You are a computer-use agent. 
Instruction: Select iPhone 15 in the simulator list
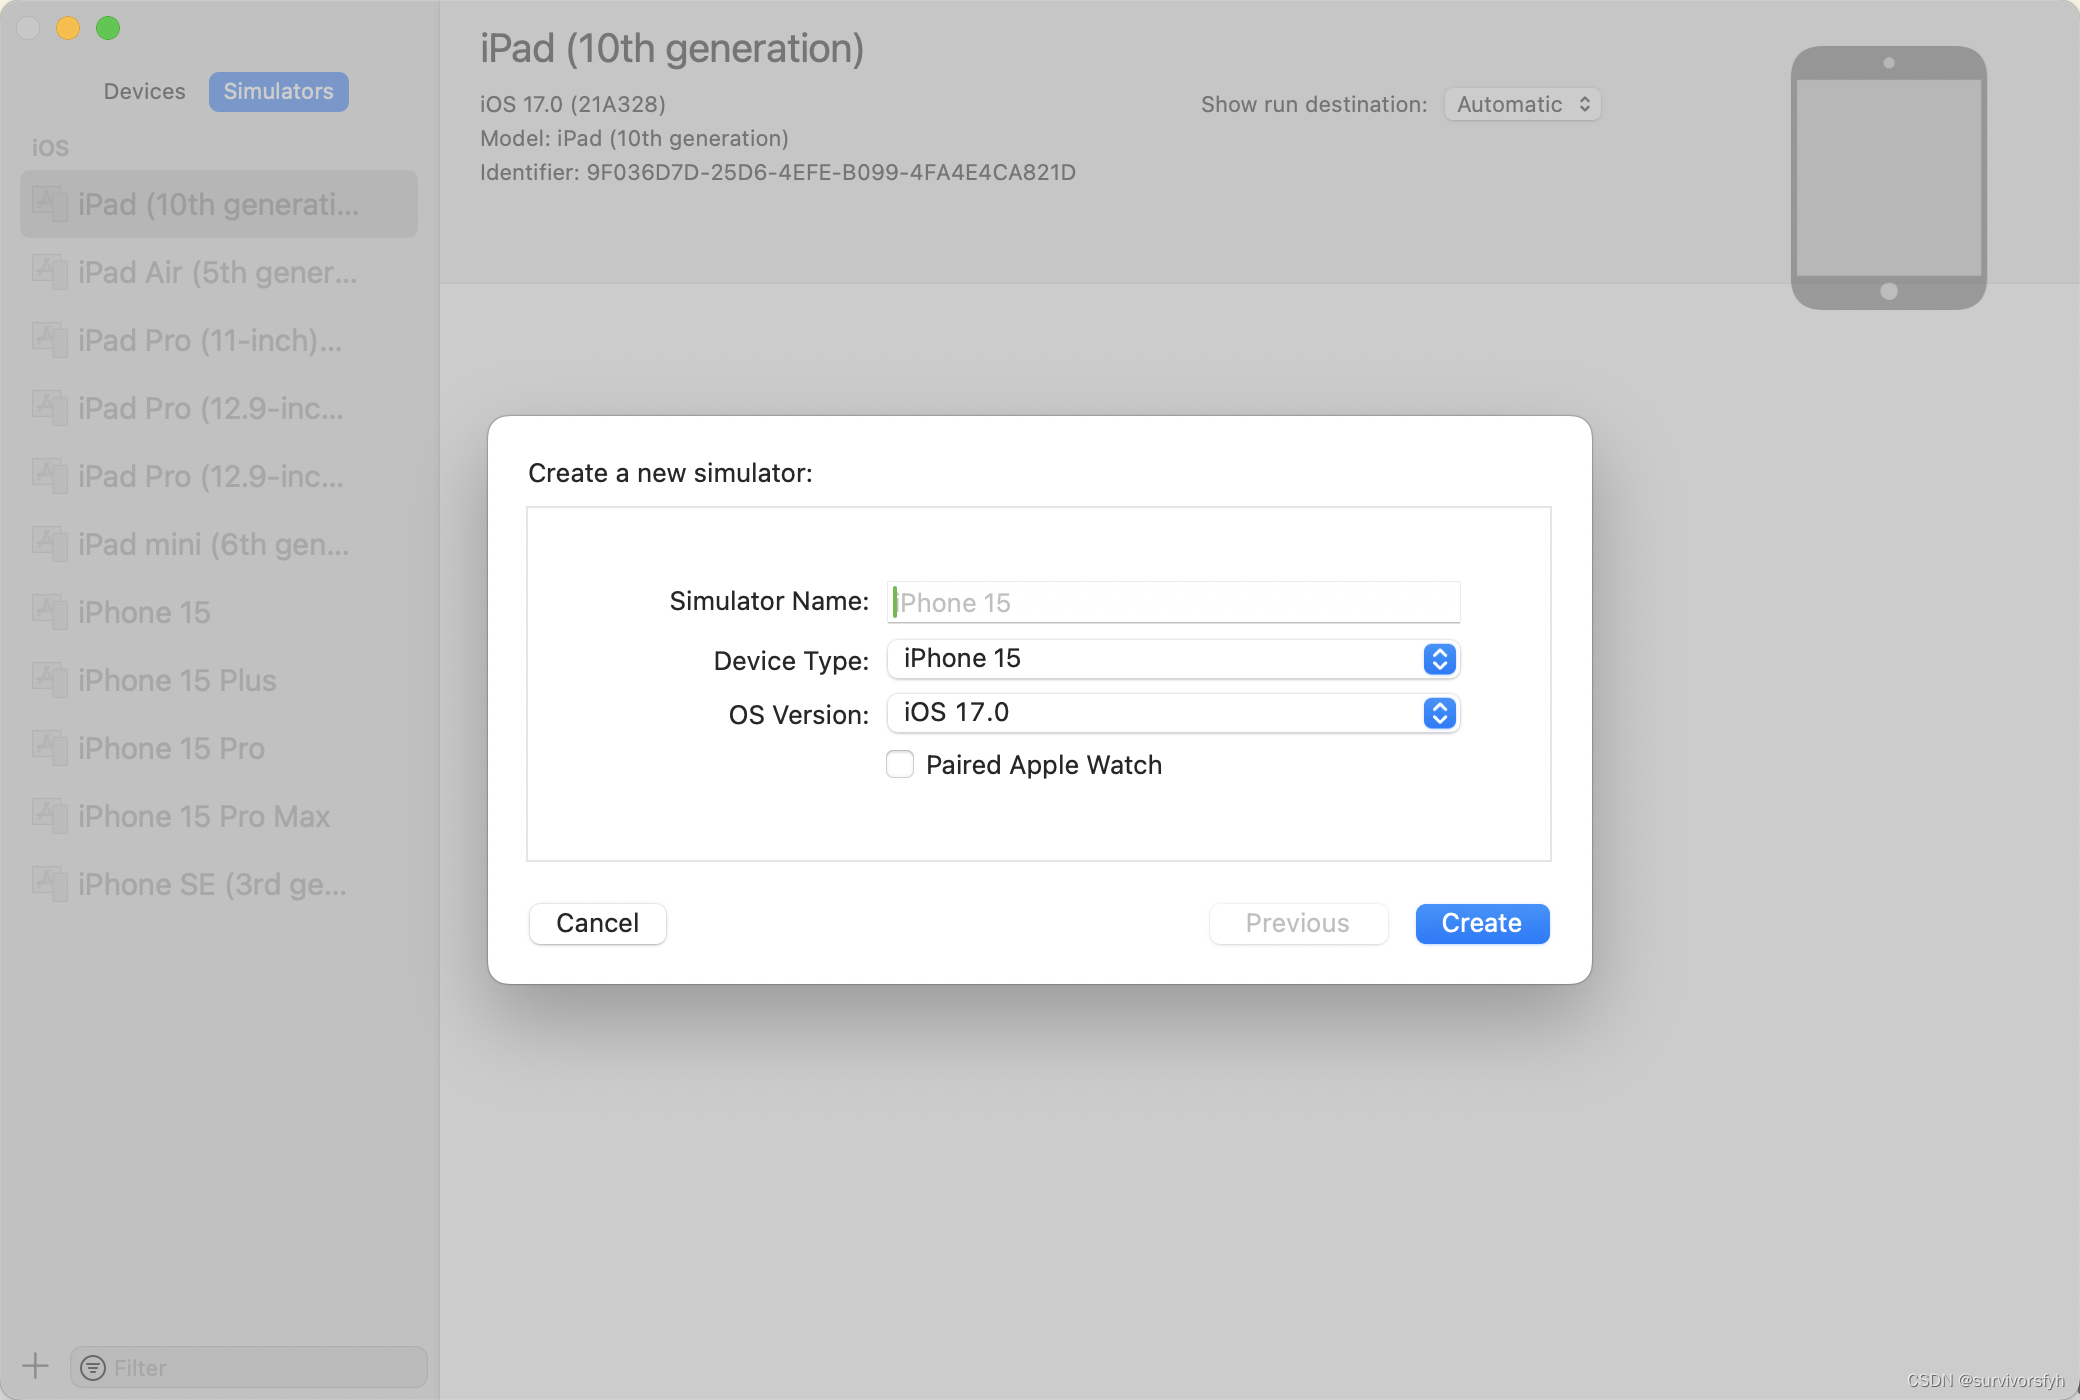[219, 612]
